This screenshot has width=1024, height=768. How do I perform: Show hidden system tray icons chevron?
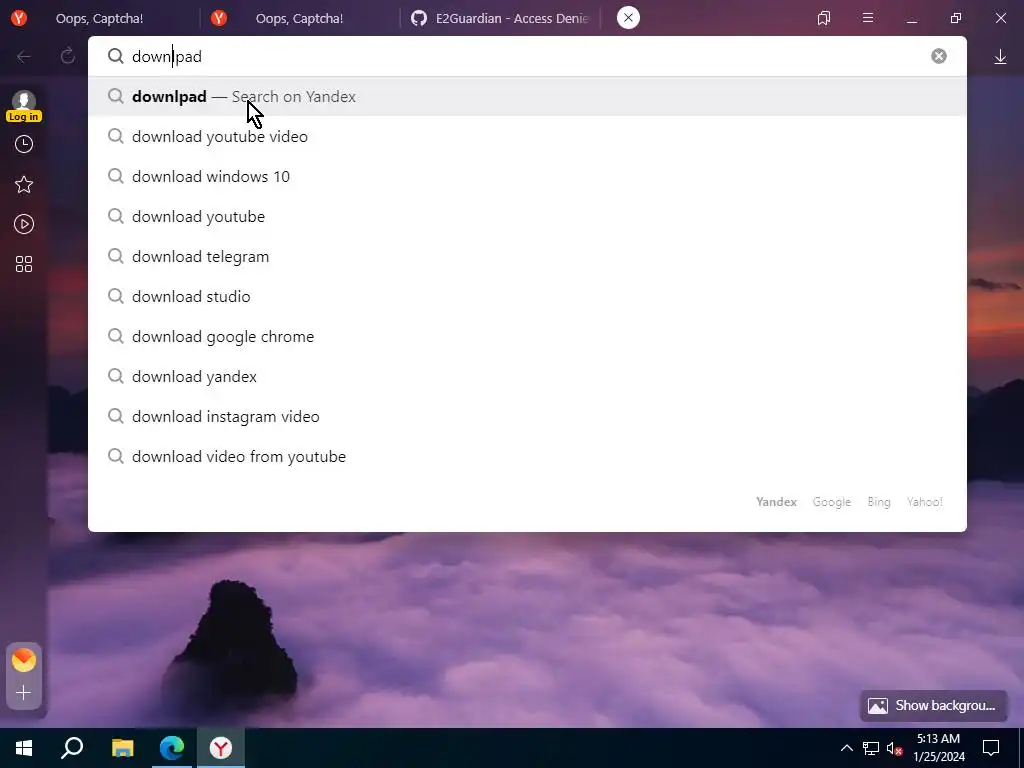click(x=846, y=748)
